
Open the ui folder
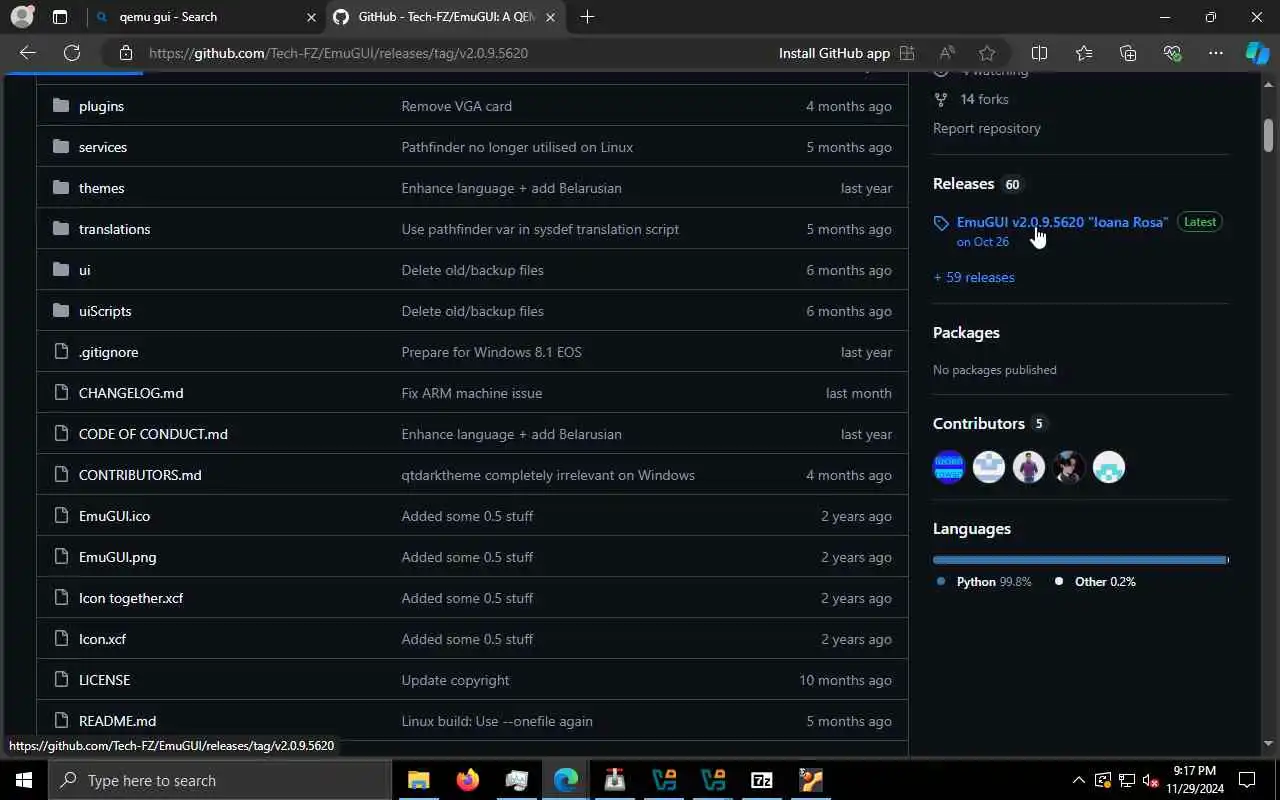click(x=84, y=270)
